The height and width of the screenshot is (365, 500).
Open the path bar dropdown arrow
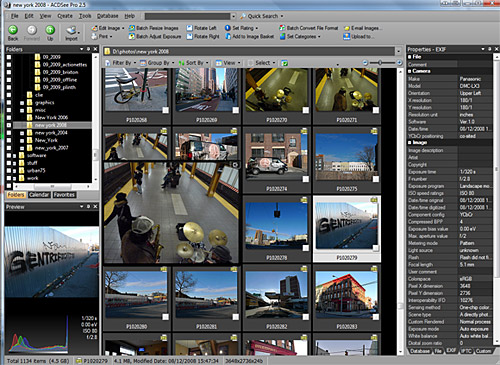[398, 51]
